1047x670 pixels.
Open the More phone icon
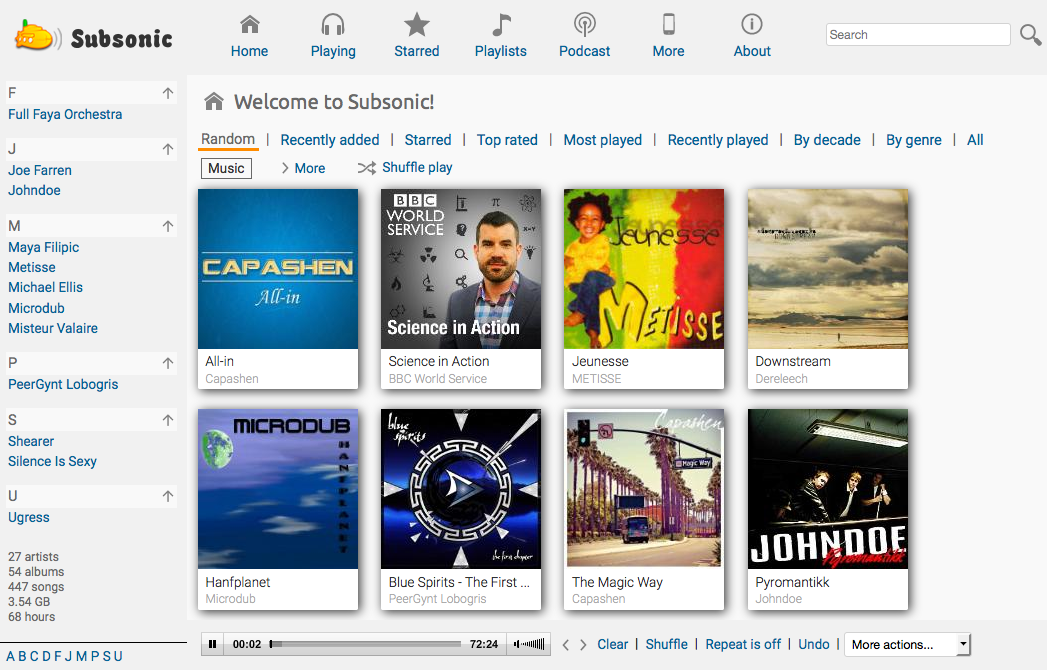[x=668, y=25]
